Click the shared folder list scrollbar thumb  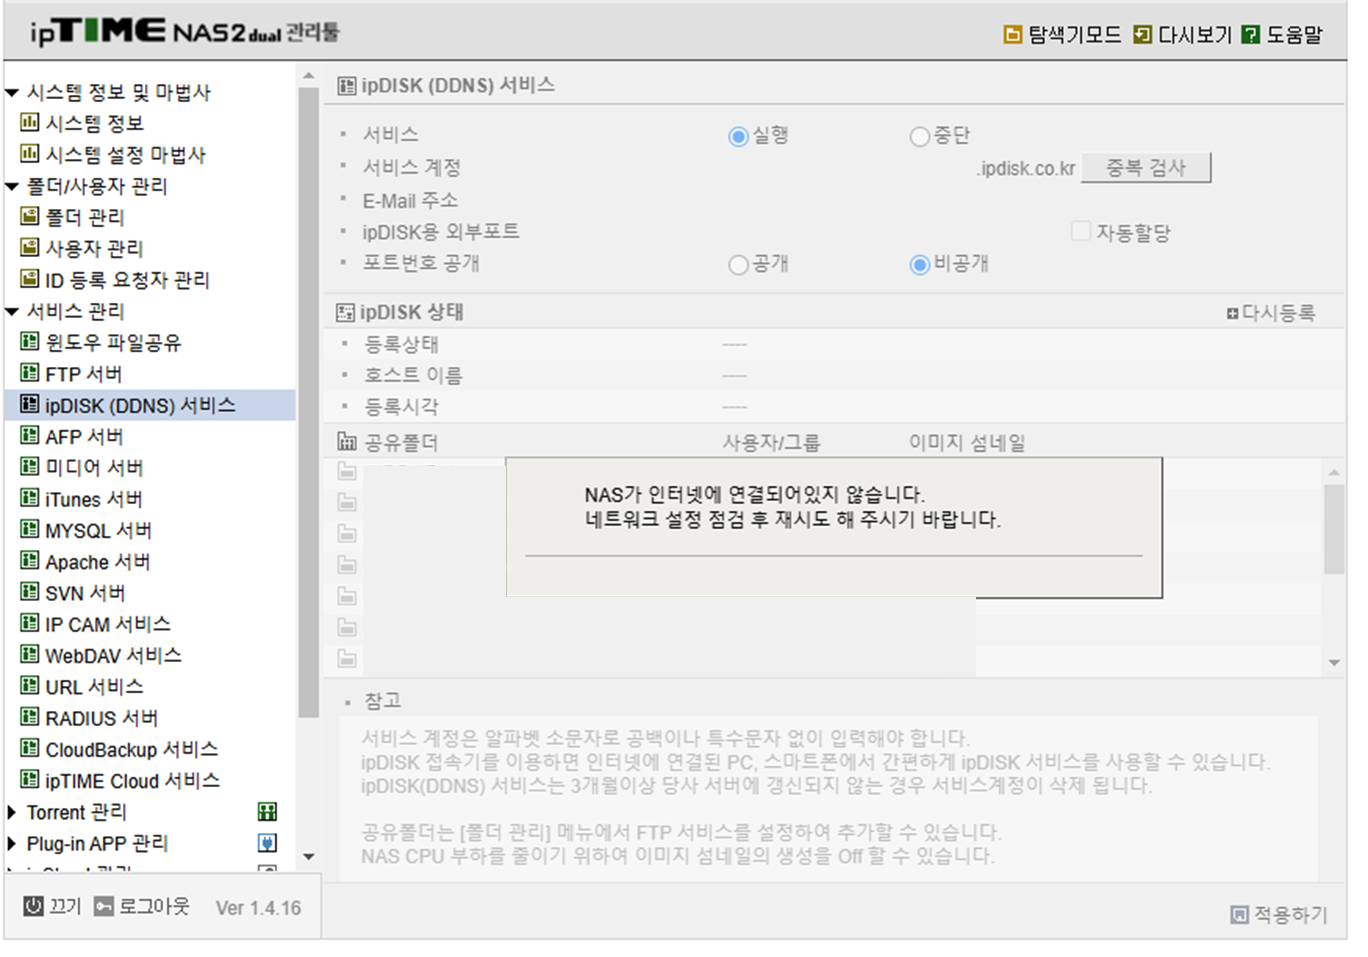(1334, 530)
